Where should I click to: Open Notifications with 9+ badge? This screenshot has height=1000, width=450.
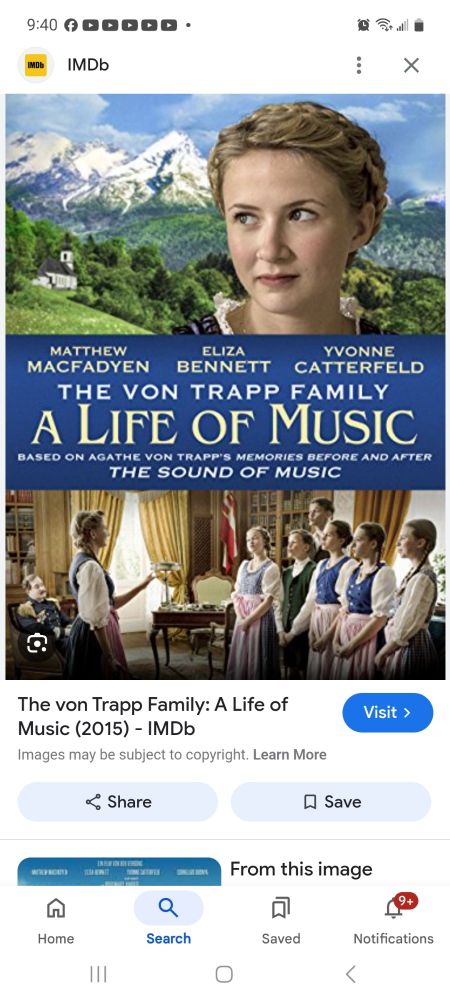click(393, 920)
